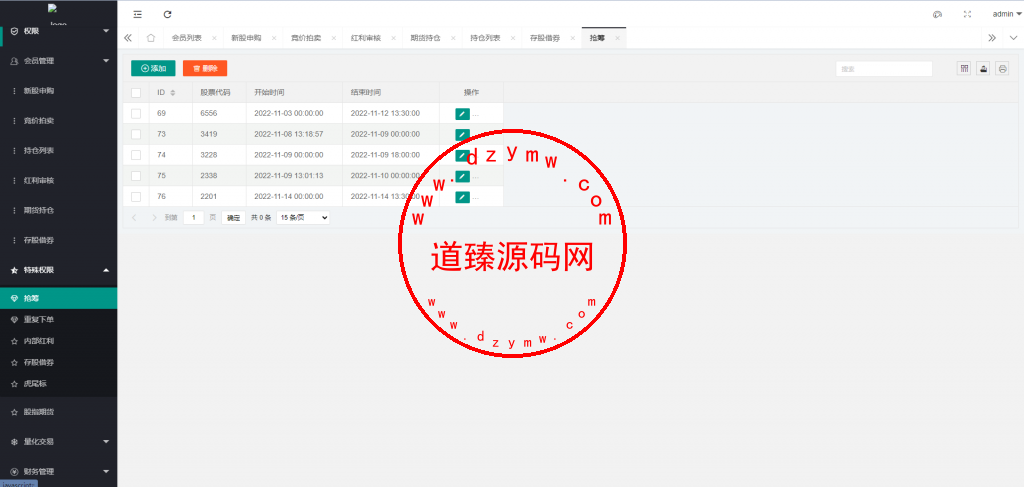
Task: Switch to the 期货持仓 tab
Action: click(426, 38)
